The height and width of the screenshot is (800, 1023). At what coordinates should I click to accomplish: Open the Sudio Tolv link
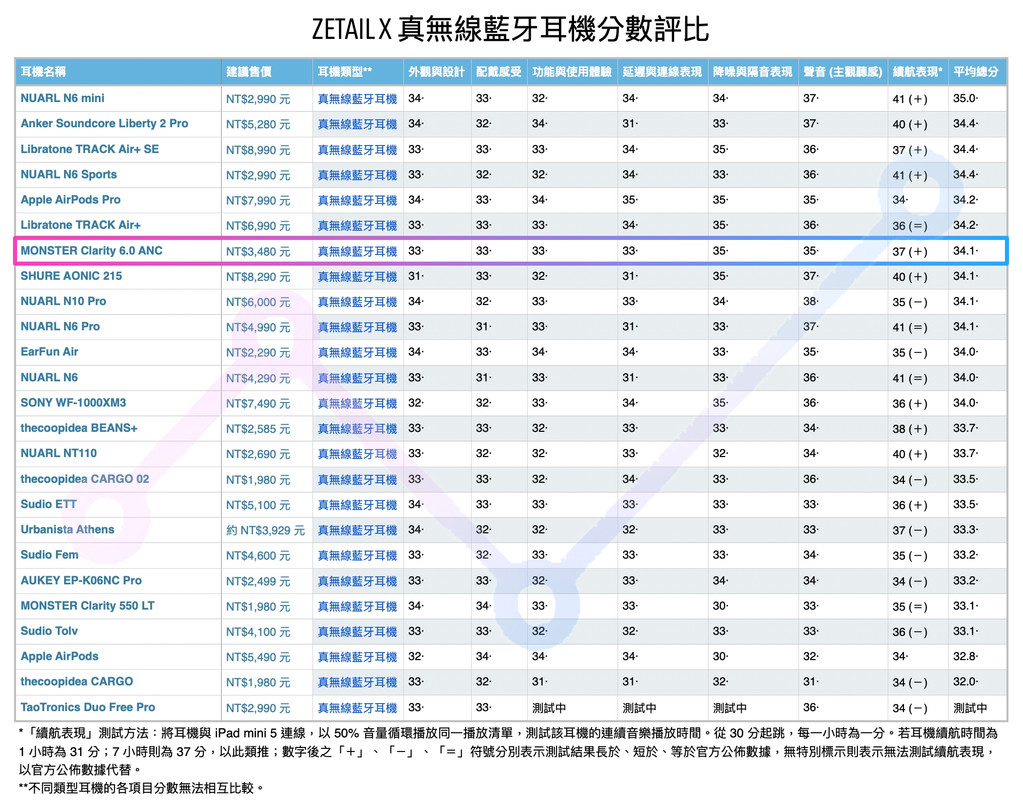click(x=49, y=631)
